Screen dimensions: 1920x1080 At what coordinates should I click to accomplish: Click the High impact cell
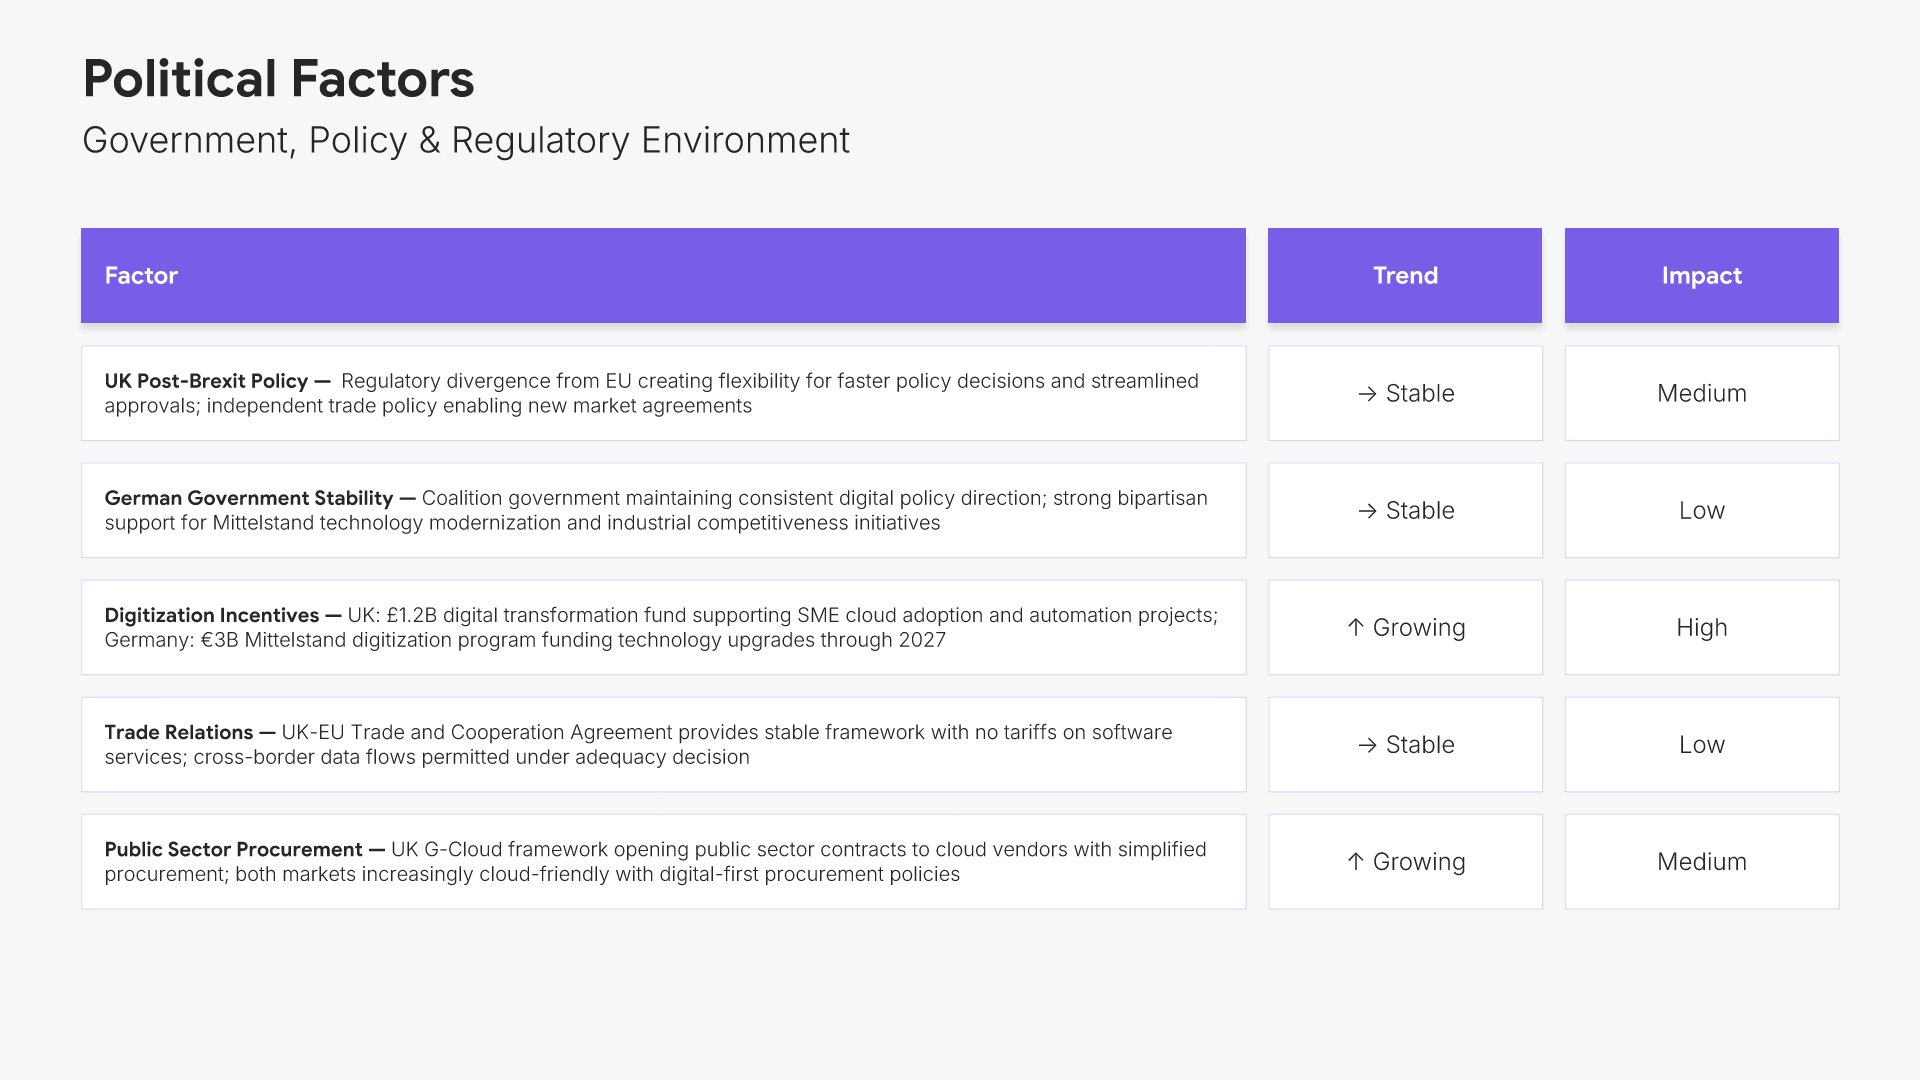pos(1702,627)
